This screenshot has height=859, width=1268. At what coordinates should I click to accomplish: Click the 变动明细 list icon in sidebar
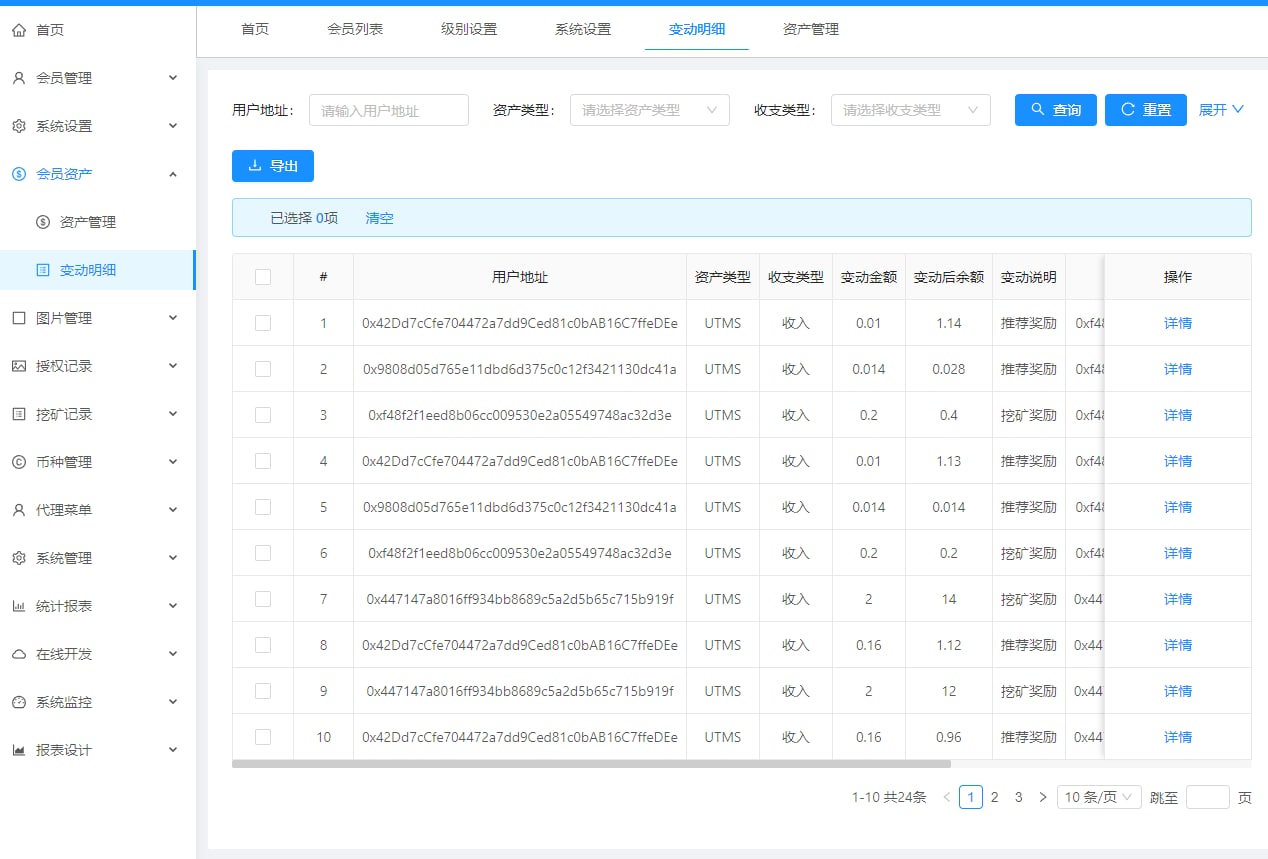[43, 270]
